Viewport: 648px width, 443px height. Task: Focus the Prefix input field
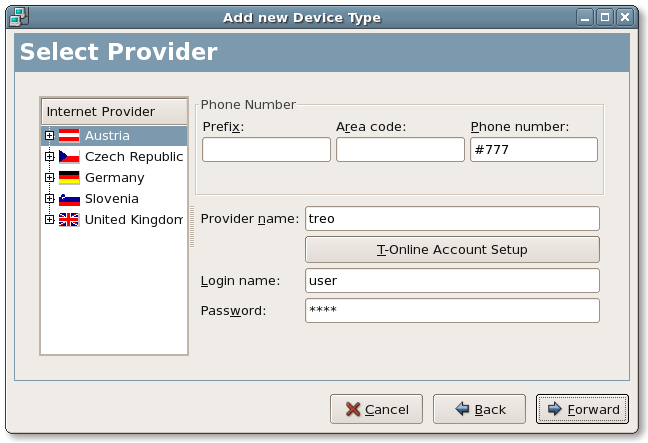[x=266, y=150]
